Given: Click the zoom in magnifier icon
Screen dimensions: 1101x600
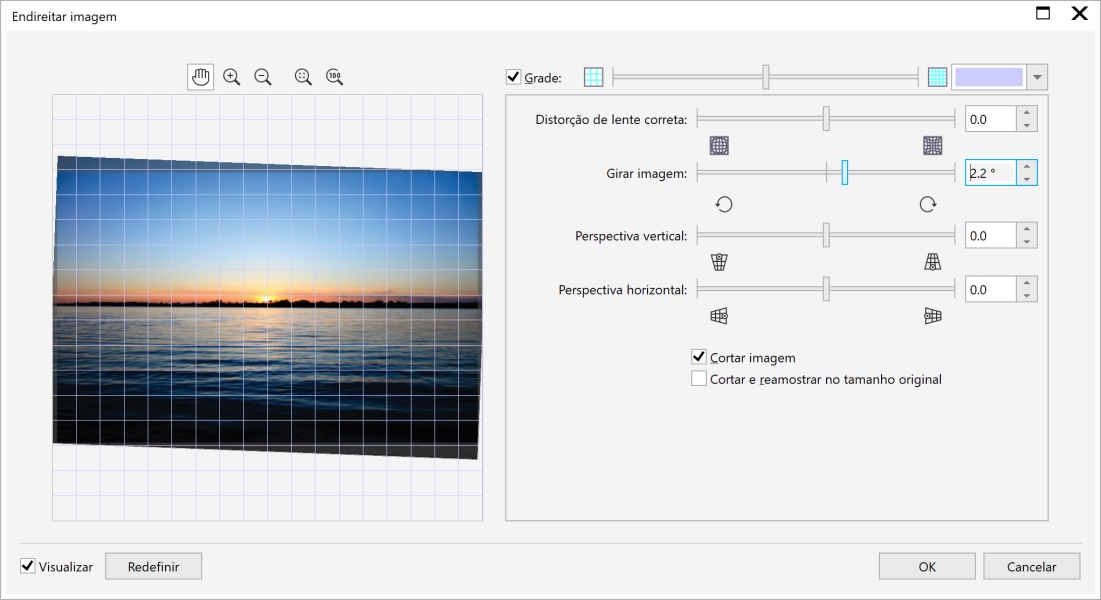Looking at the screenshot, I should (x=232, y=77).
